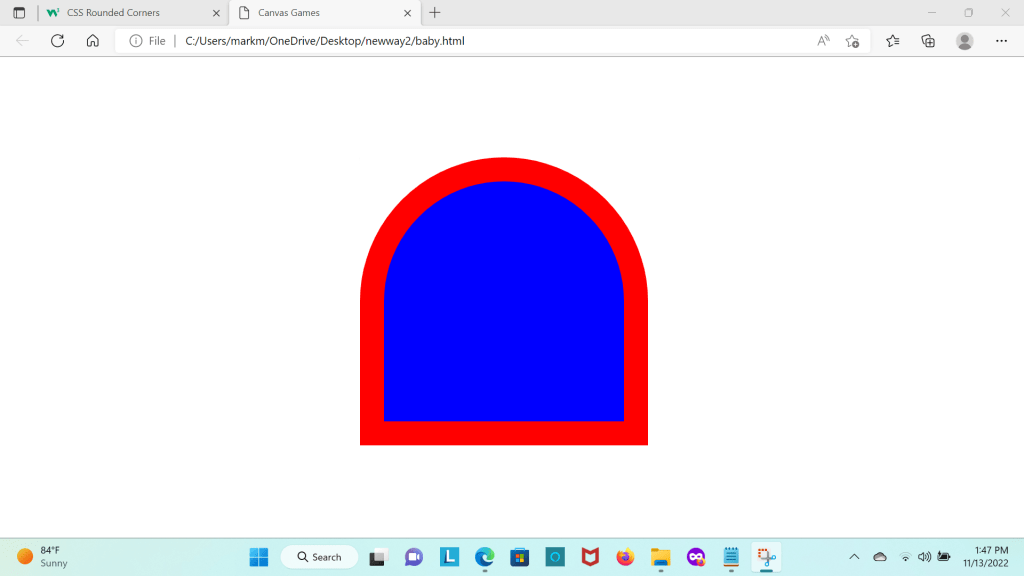The height and width of the screenshot is (576, 1024).
Task: Open the tab actions menu icon
Action: [19, 13]
